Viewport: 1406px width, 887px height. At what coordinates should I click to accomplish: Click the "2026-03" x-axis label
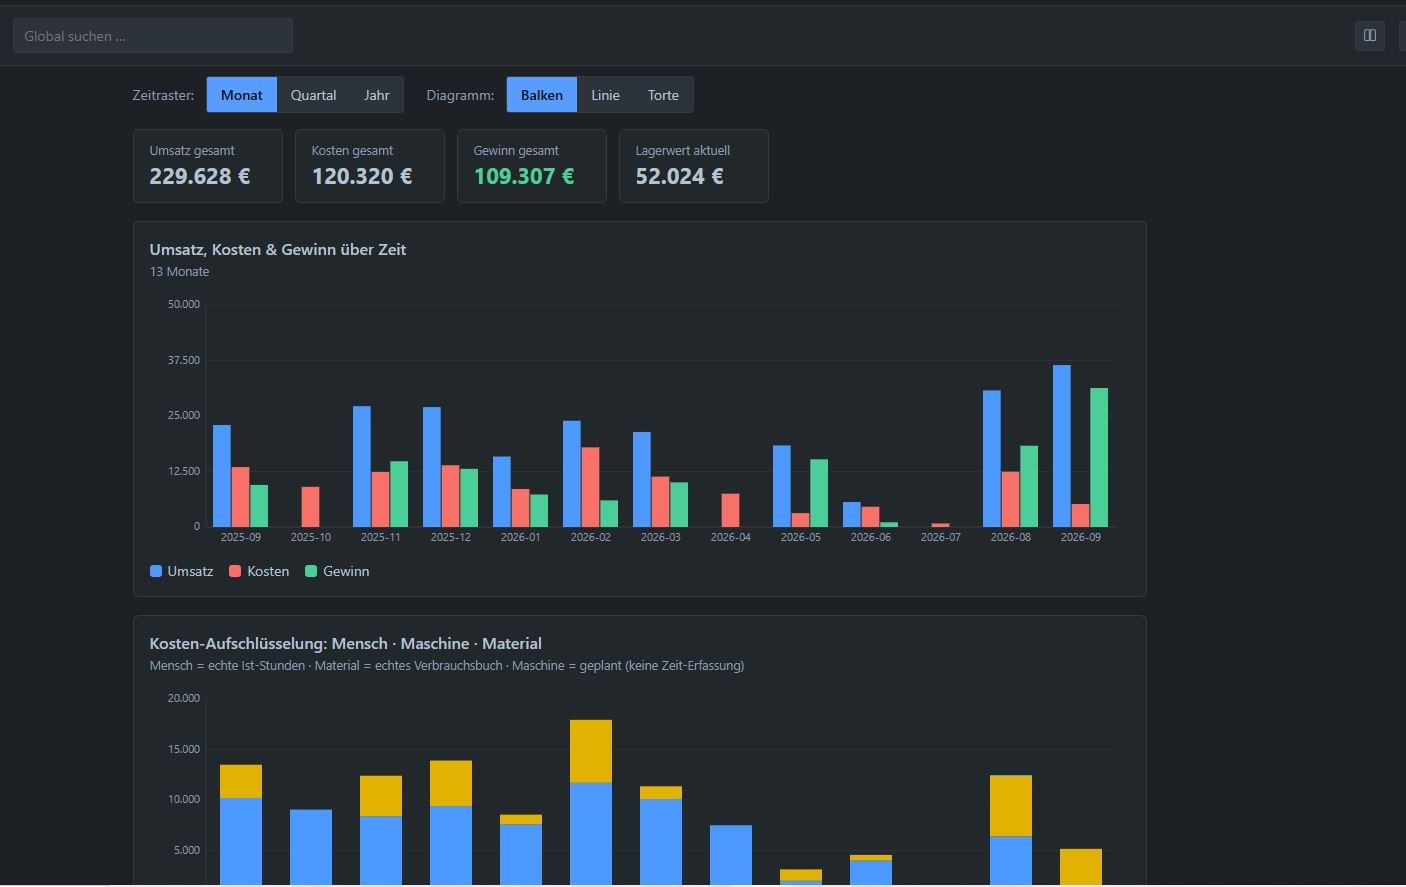click(x=661, y=537)
